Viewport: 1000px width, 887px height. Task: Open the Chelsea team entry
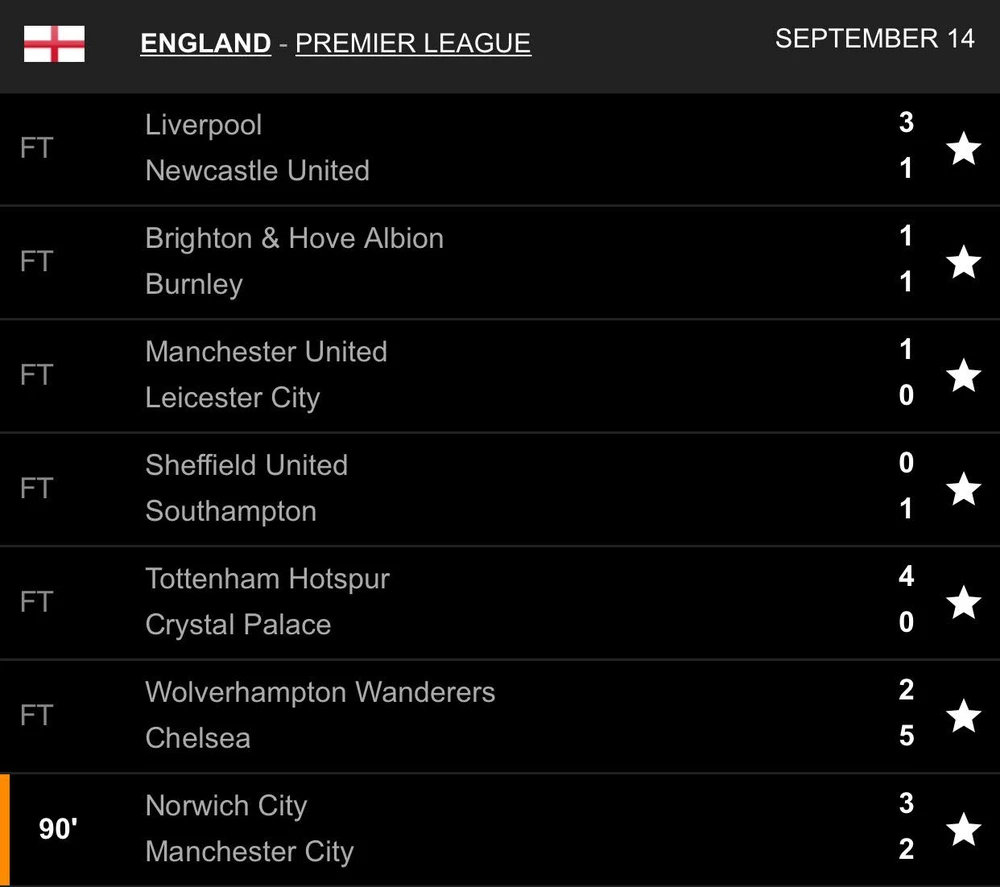(198, 738)
